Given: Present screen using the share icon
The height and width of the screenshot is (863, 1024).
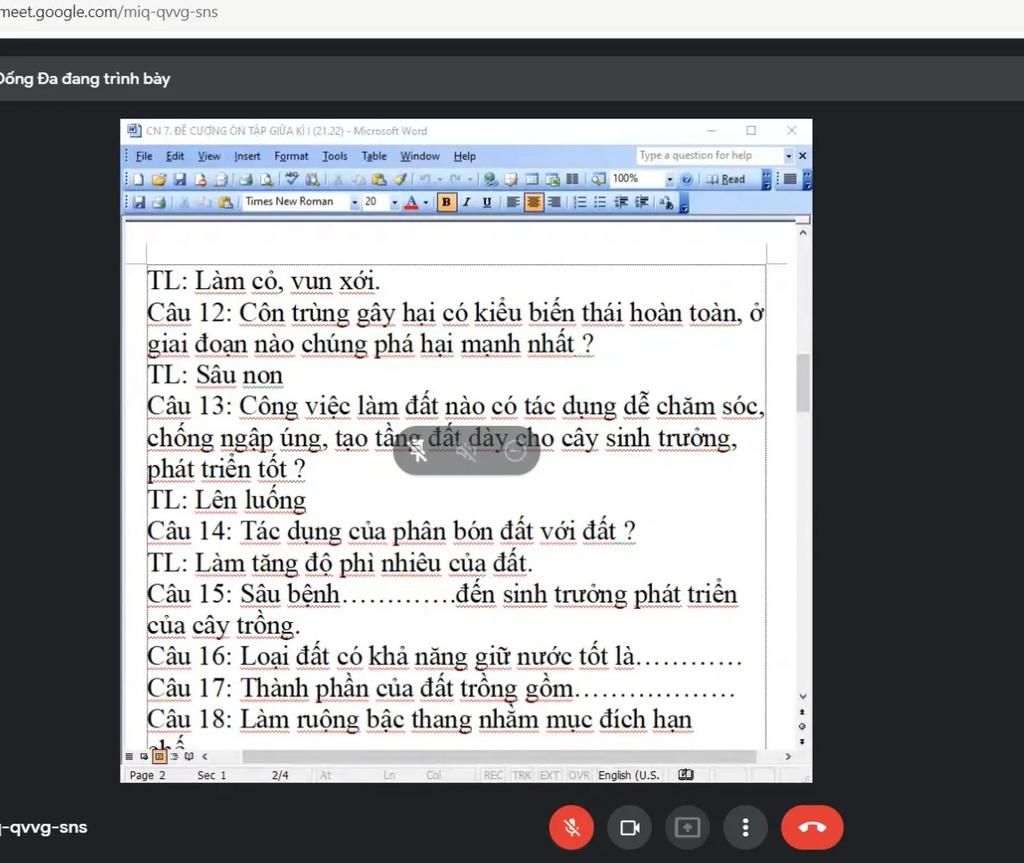Looking at the screenshot, I should click(x=687, y=828).
